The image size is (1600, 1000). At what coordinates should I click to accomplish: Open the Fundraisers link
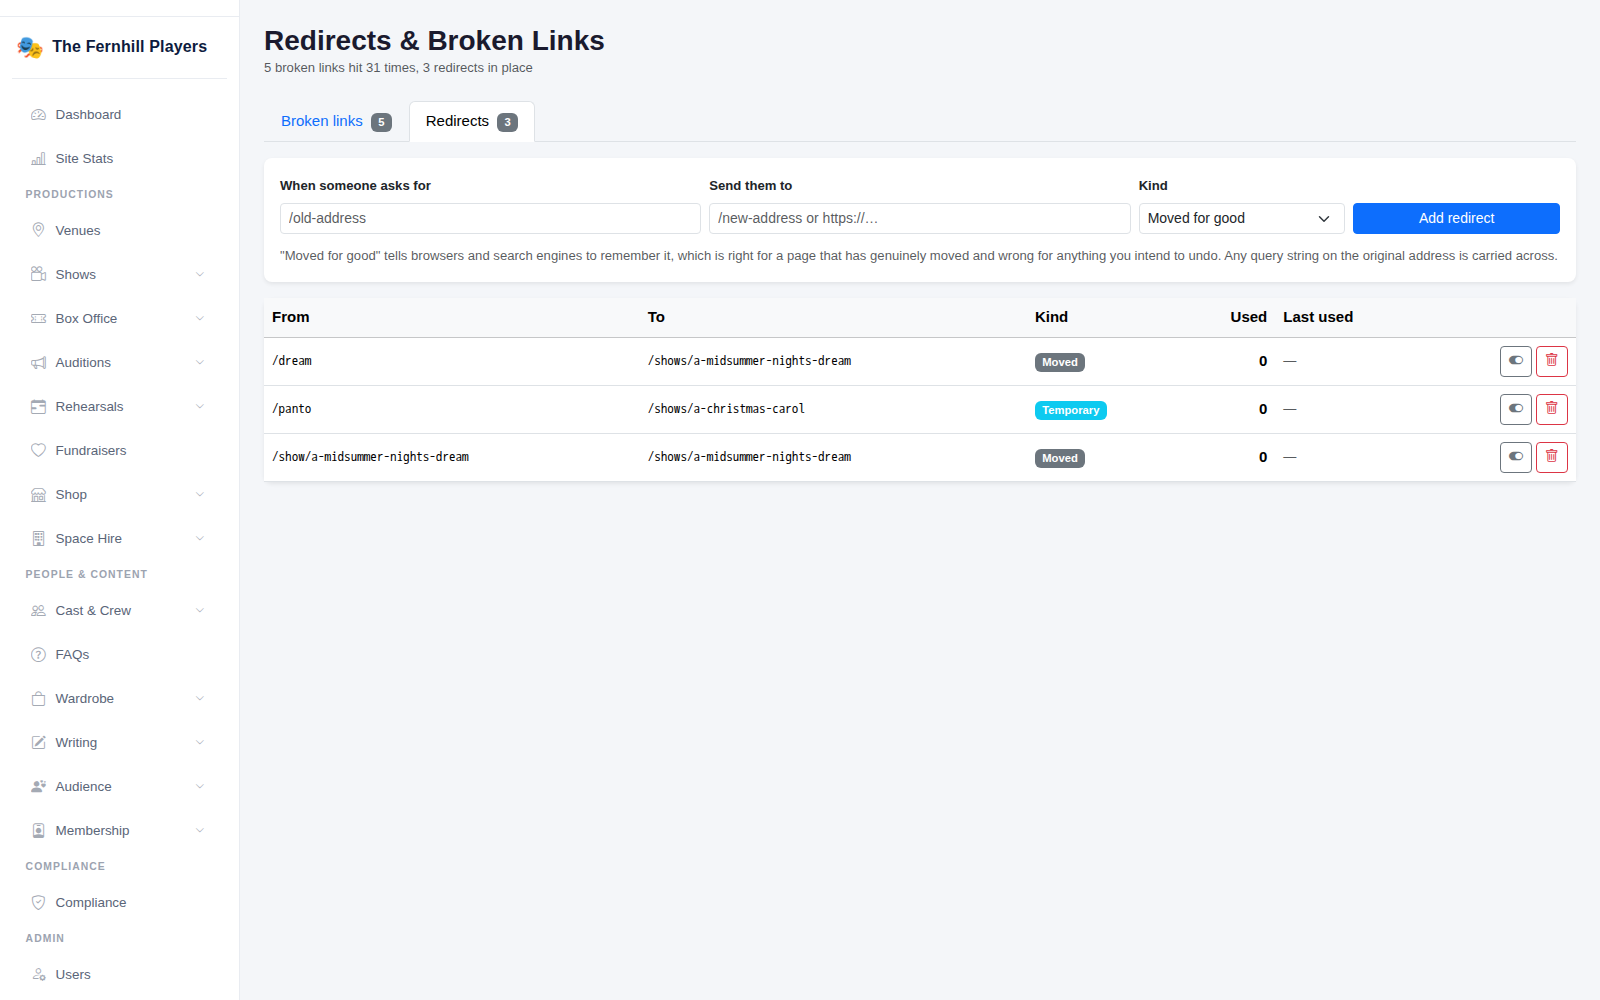click(119, 451)
